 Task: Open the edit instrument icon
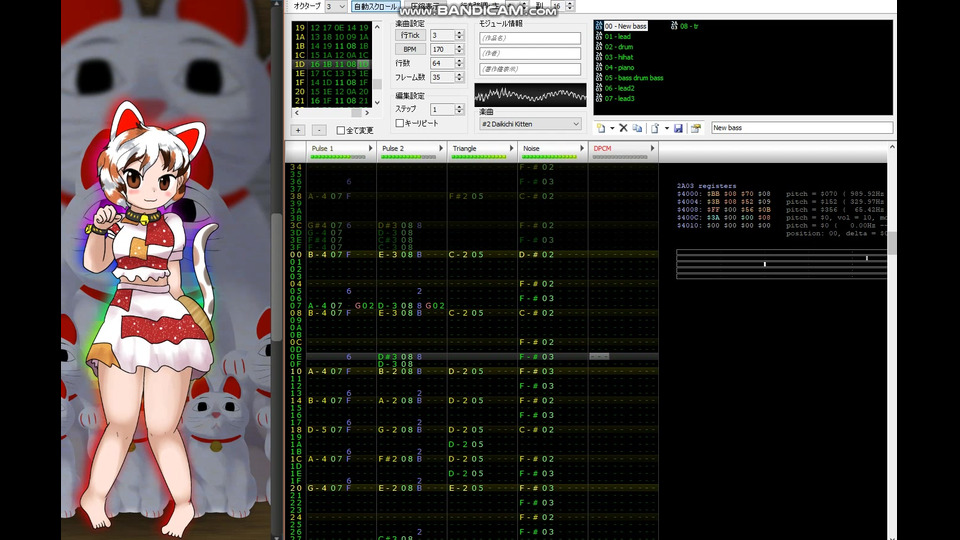[696, 128]
